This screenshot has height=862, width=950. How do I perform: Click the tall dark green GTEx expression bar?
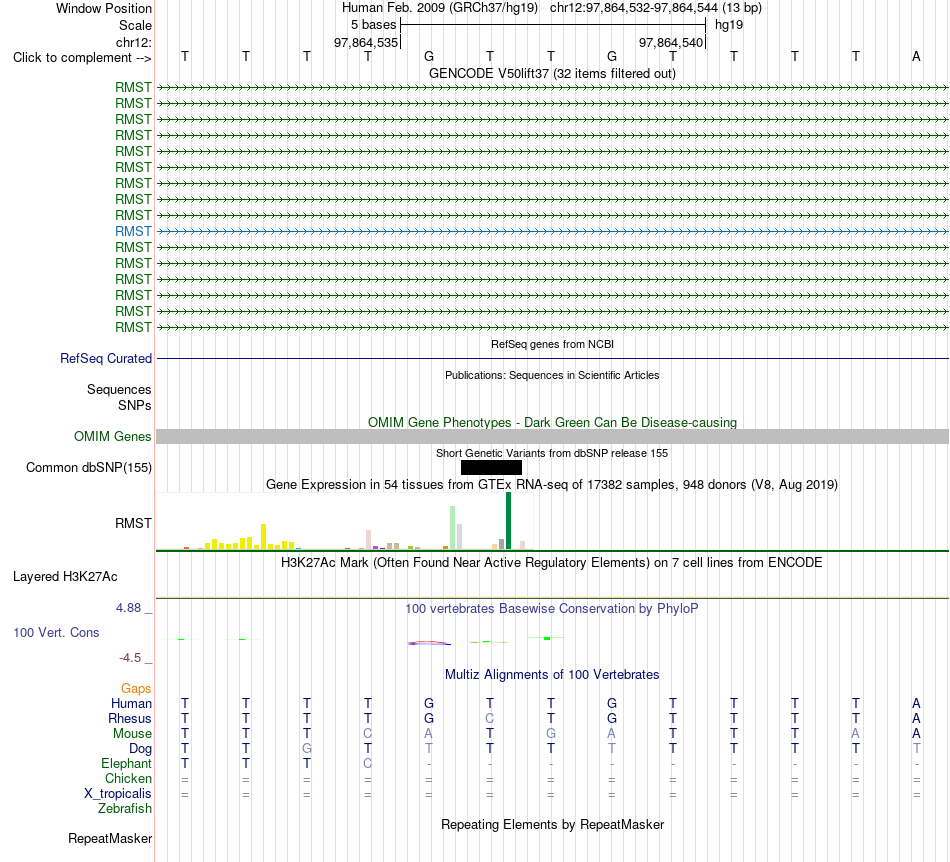pyautogui.click(x=508, y=521)
